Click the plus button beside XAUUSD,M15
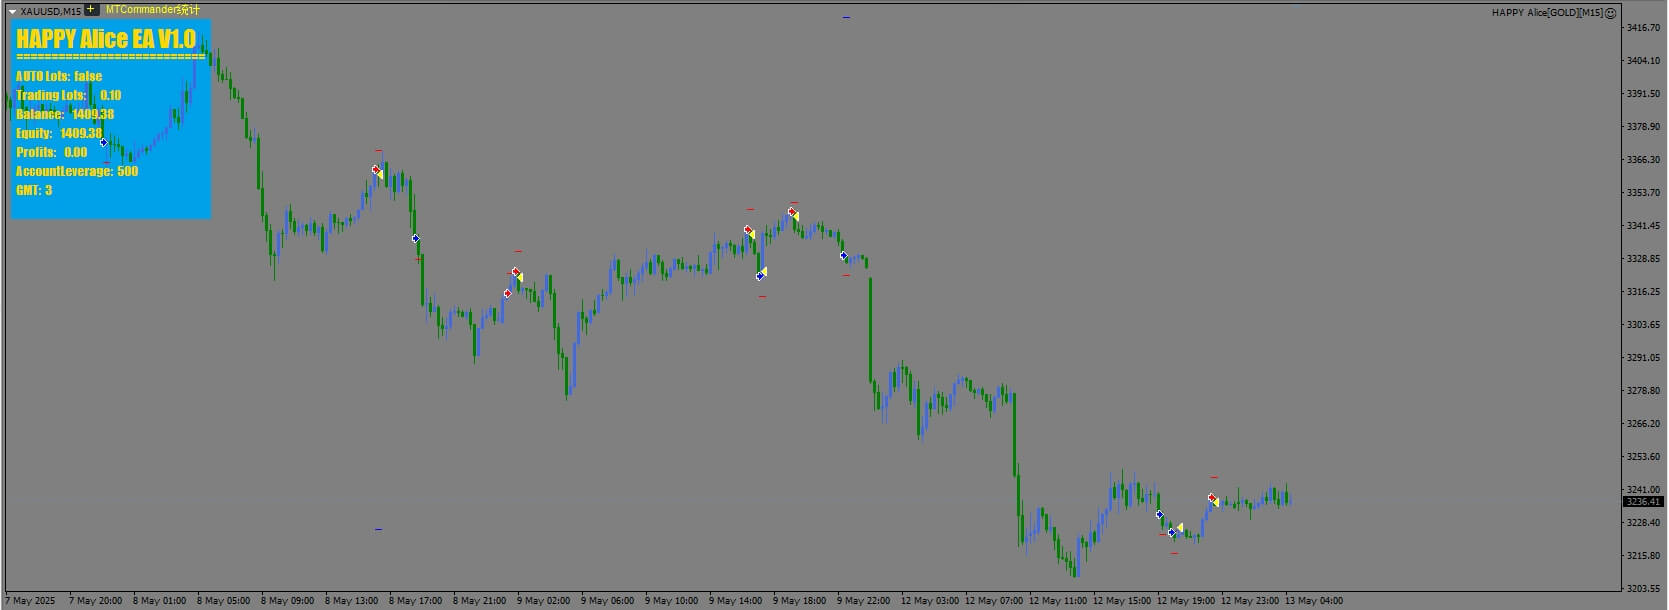 (x=91, y=10)
